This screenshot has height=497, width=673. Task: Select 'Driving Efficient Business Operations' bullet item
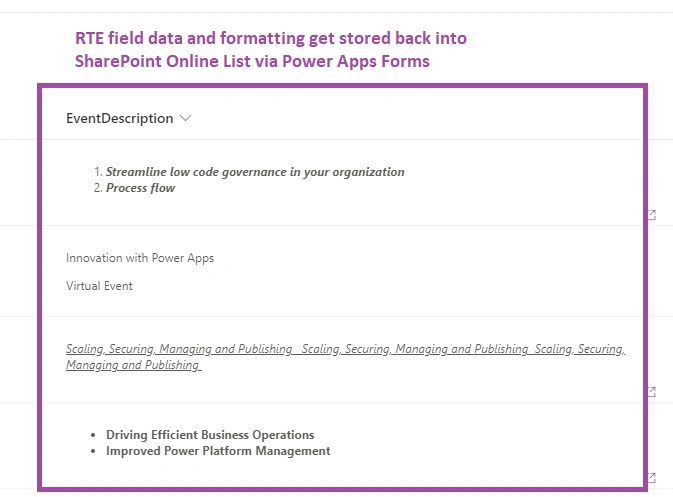click(210, 435)
